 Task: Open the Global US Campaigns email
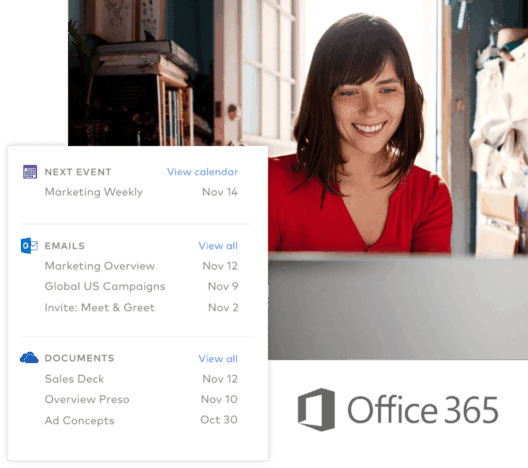pyautogui.click(x=105, y=287)
